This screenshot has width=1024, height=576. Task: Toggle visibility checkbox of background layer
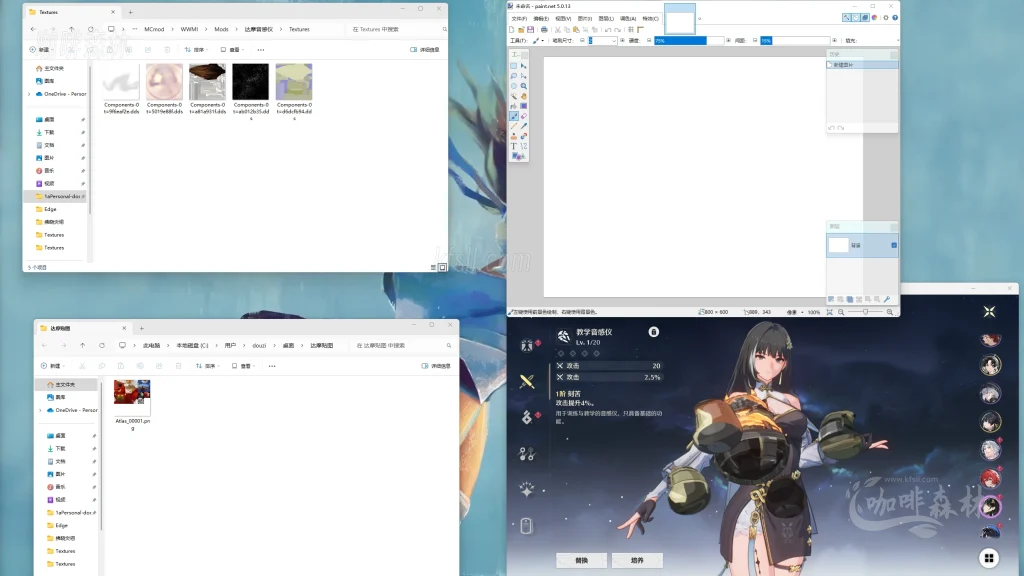point(893,245)
